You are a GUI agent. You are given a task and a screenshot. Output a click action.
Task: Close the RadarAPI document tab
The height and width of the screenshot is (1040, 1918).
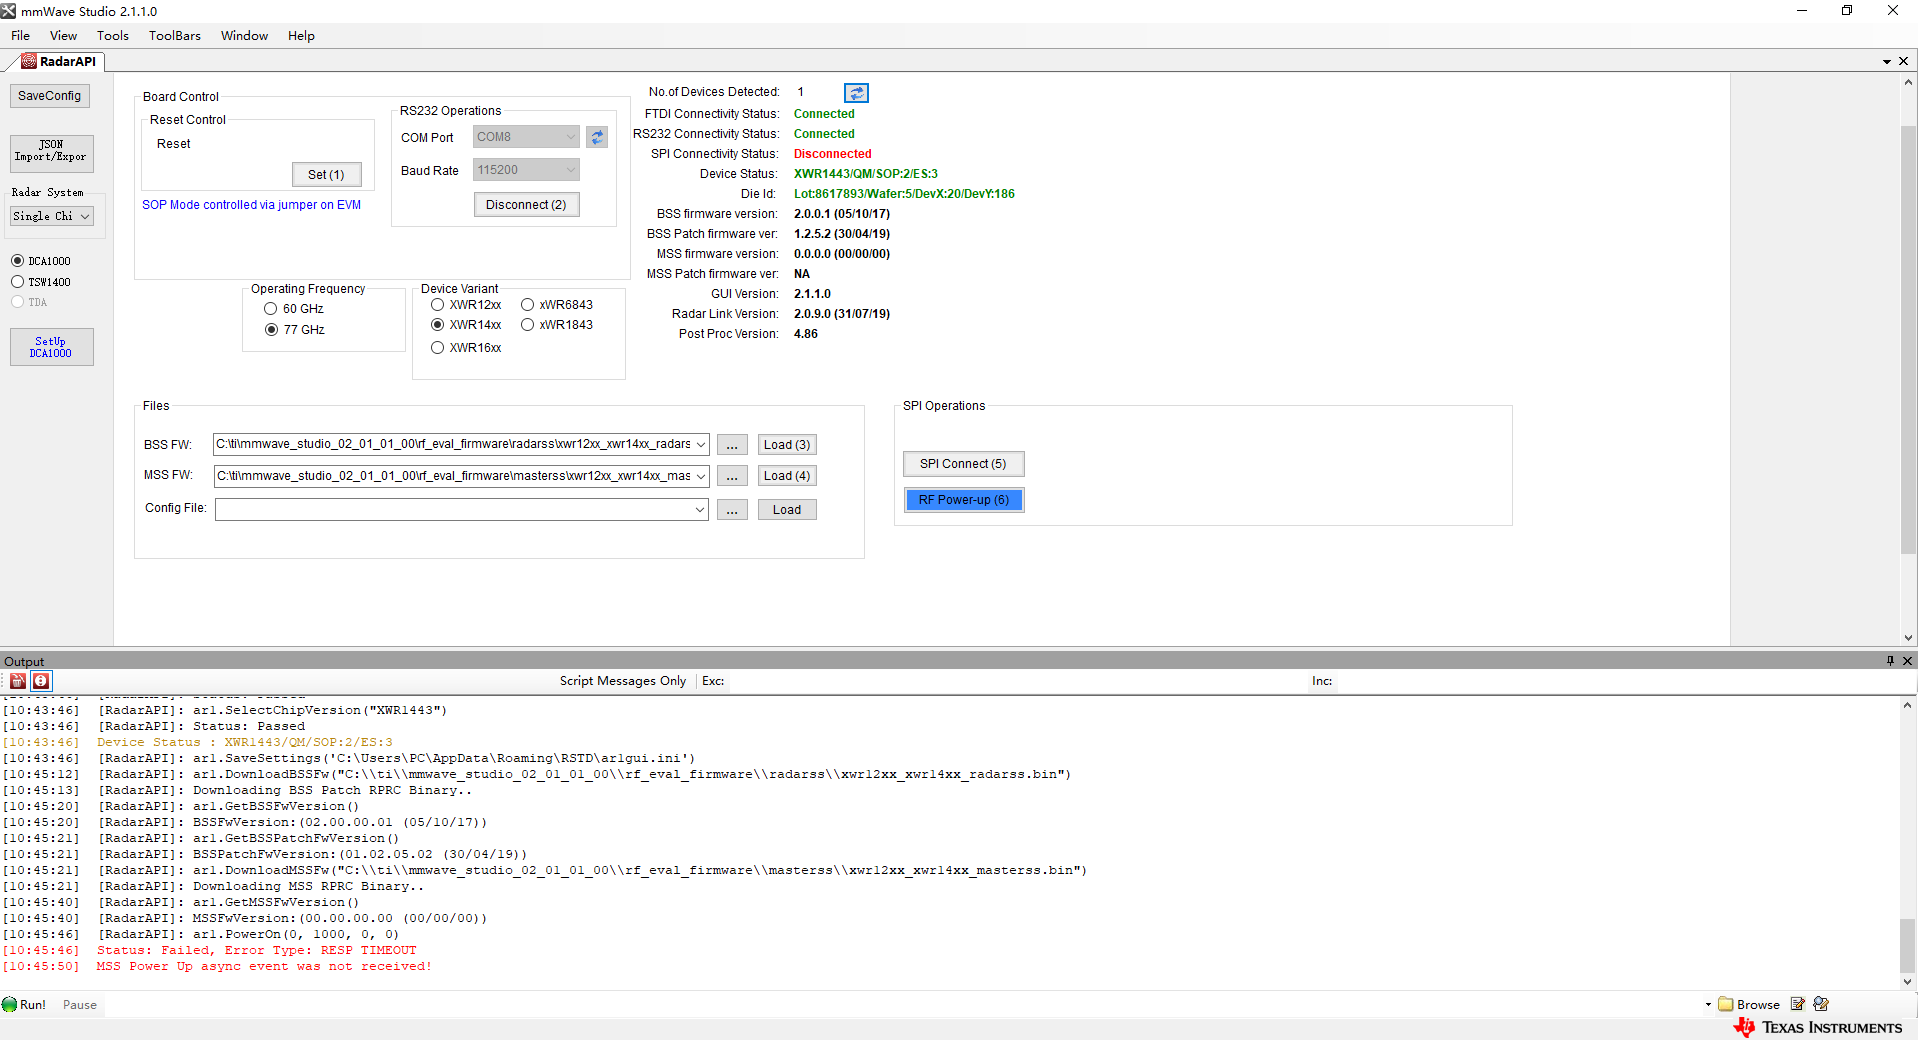pos(1903,61)
